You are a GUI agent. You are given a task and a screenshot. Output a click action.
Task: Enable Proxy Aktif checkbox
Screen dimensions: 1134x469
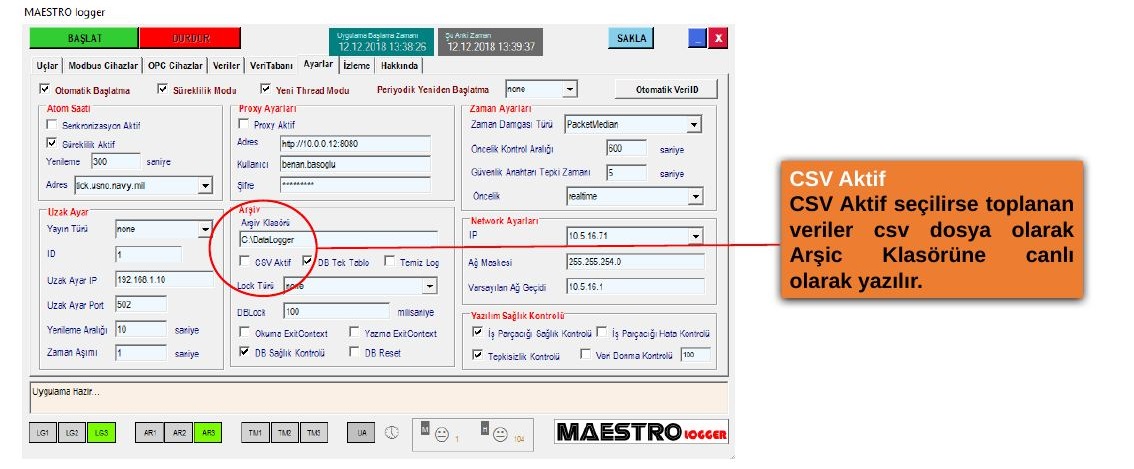click(x=244, y=124)
